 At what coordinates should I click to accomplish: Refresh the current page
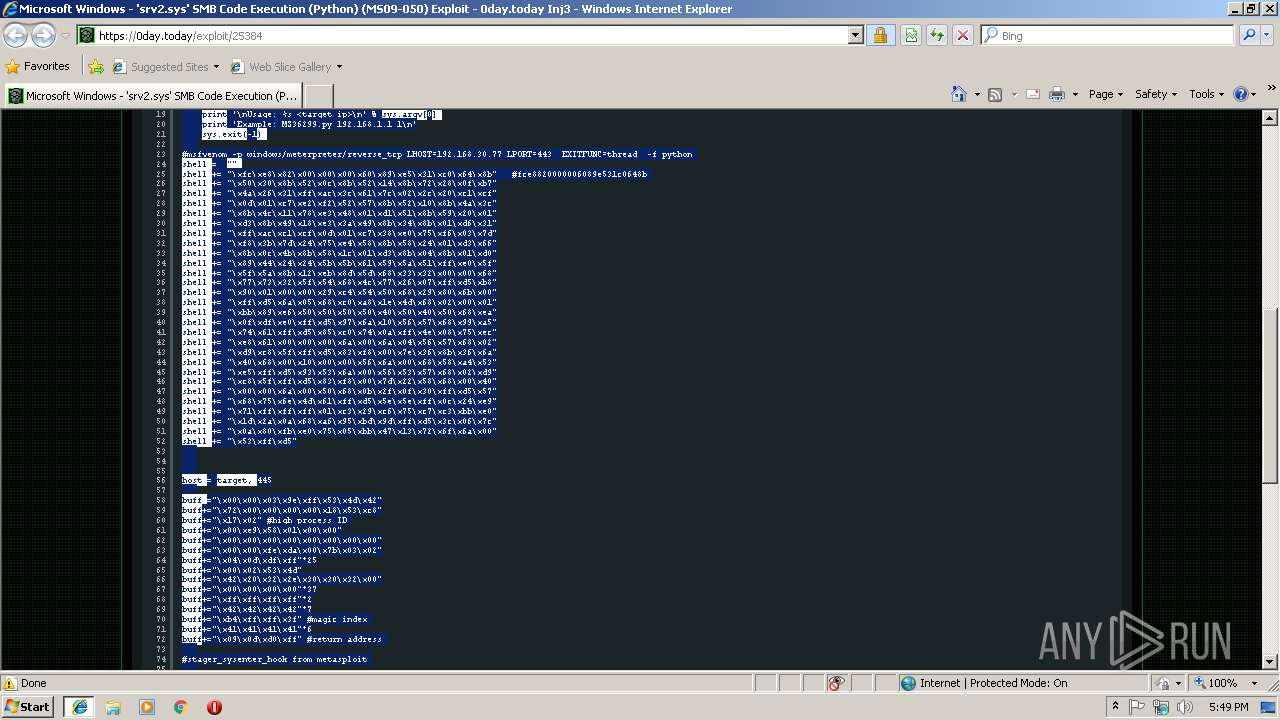tap(937, 36)
